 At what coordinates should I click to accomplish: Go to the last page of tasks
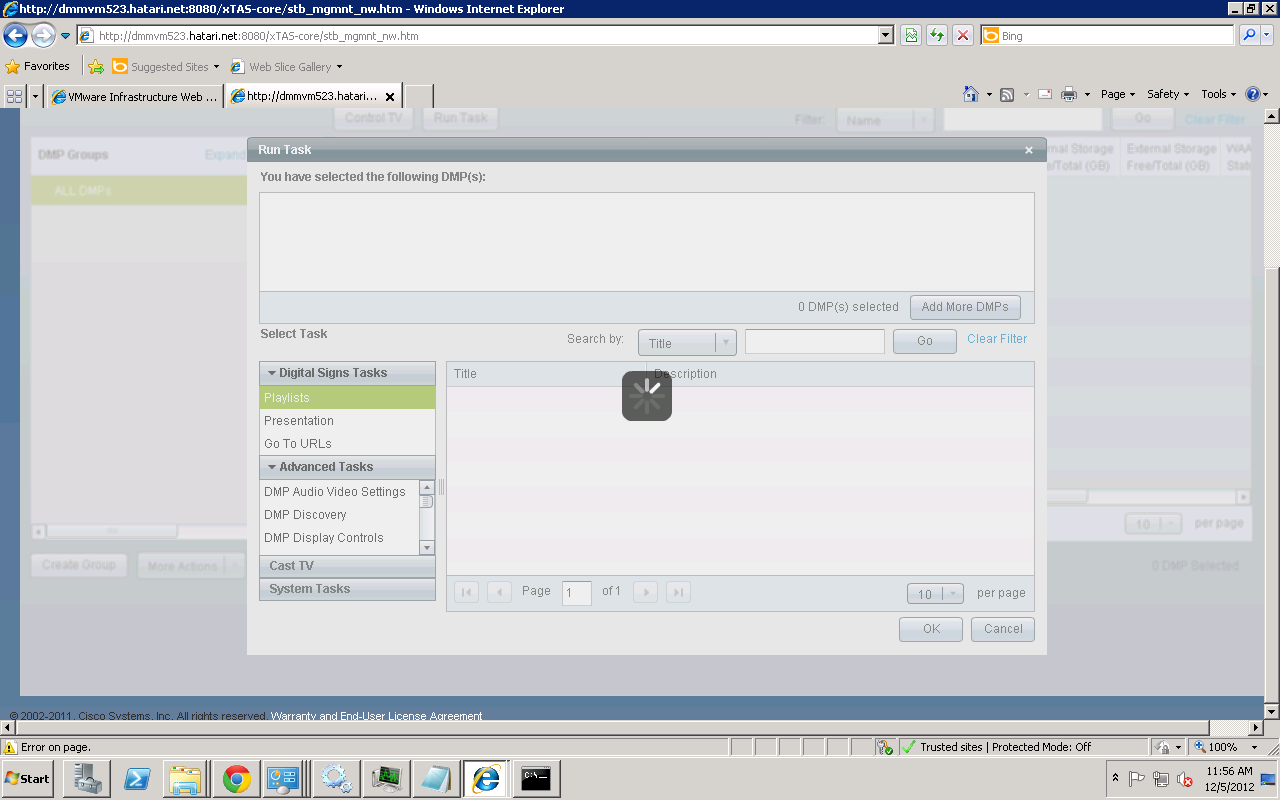(x=678, y=592)
